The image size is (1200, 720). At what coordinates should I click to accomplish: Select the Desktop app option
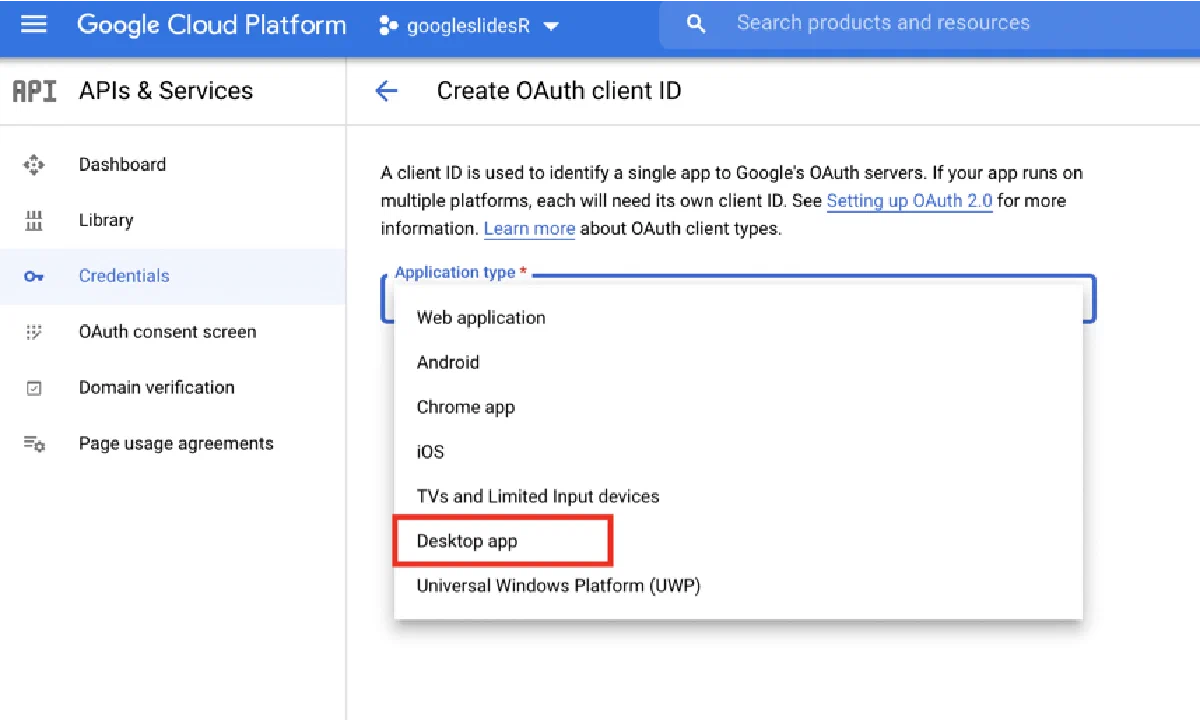click(x=738, y=542)
